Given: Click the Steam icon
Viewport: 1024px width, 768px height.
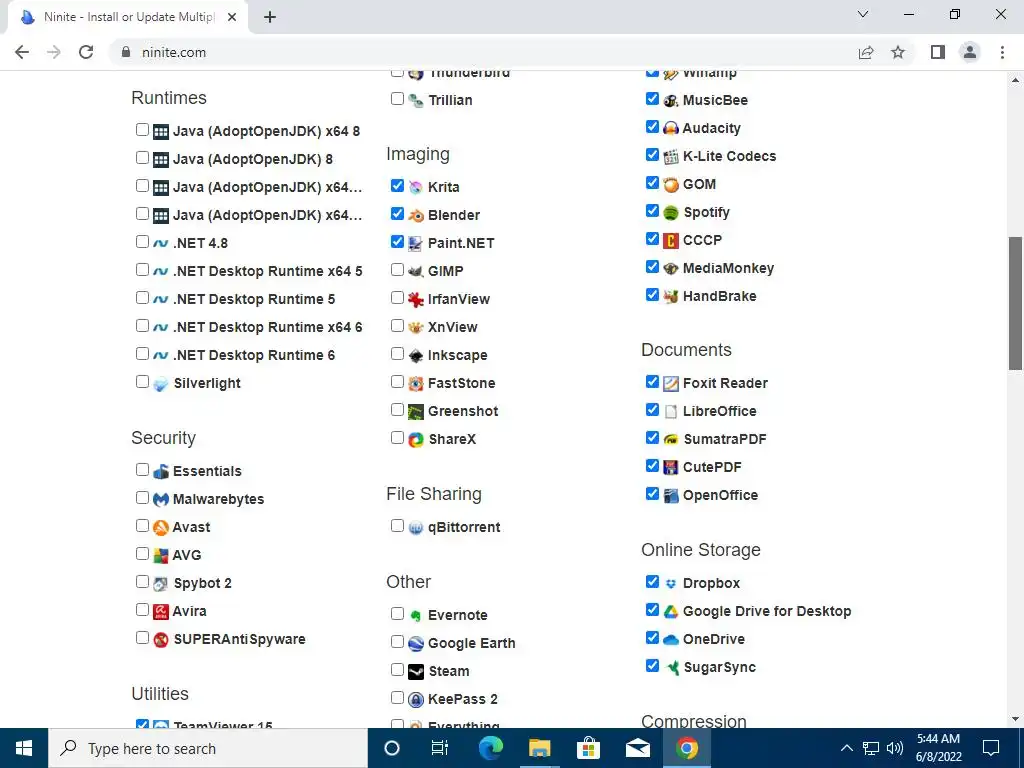Looking at the screenshot, I should click(x=416, y=671).
